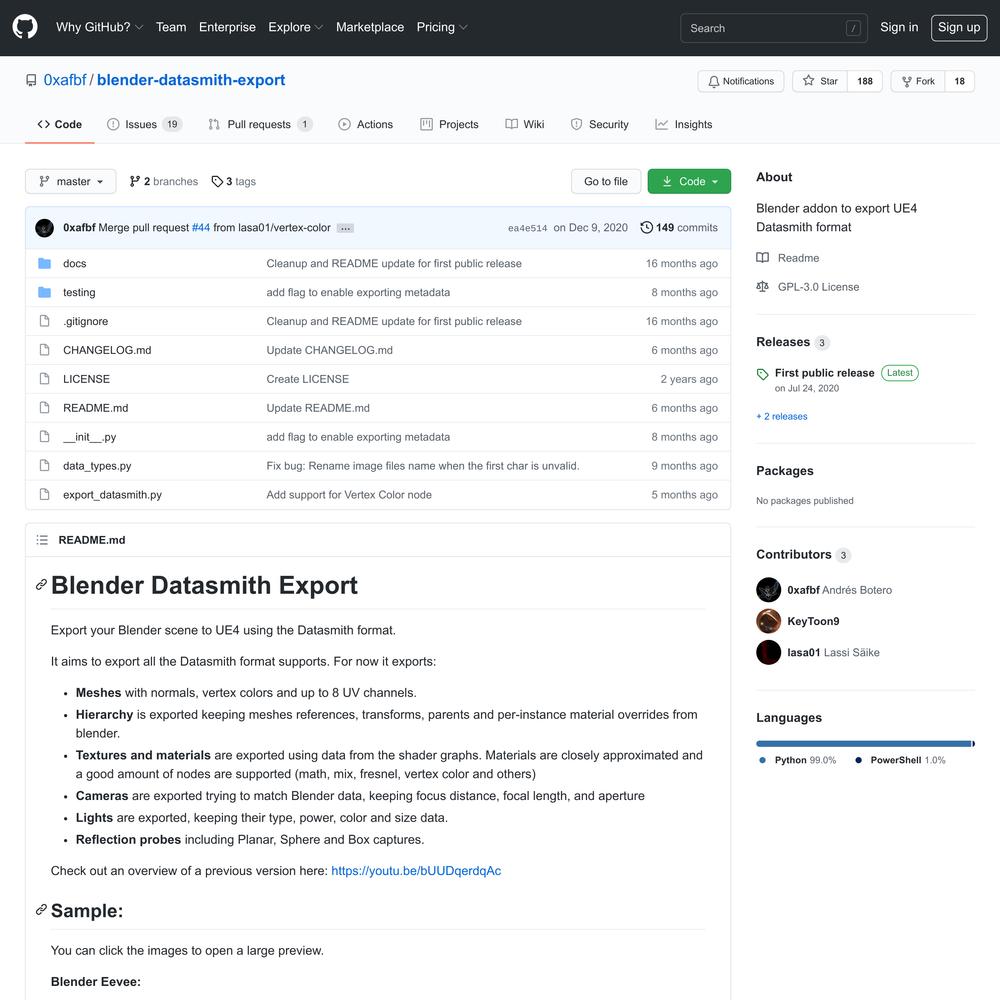1000x1000 pixels.
Task: Open the 18 forks count
Action: tap(959, 81)
